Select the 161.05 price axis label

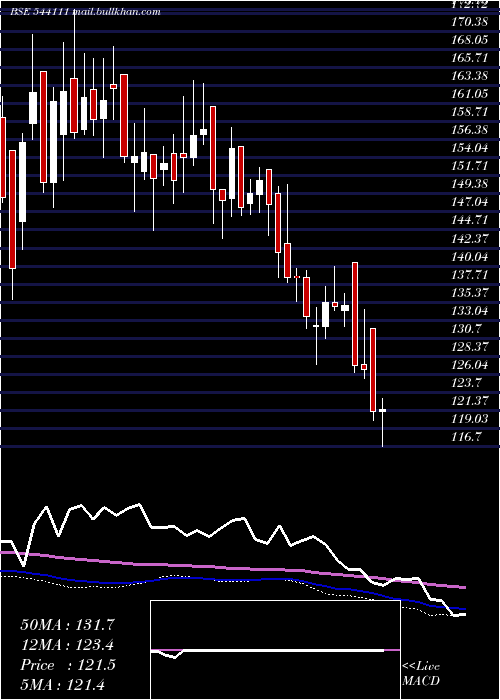point(469,94)
